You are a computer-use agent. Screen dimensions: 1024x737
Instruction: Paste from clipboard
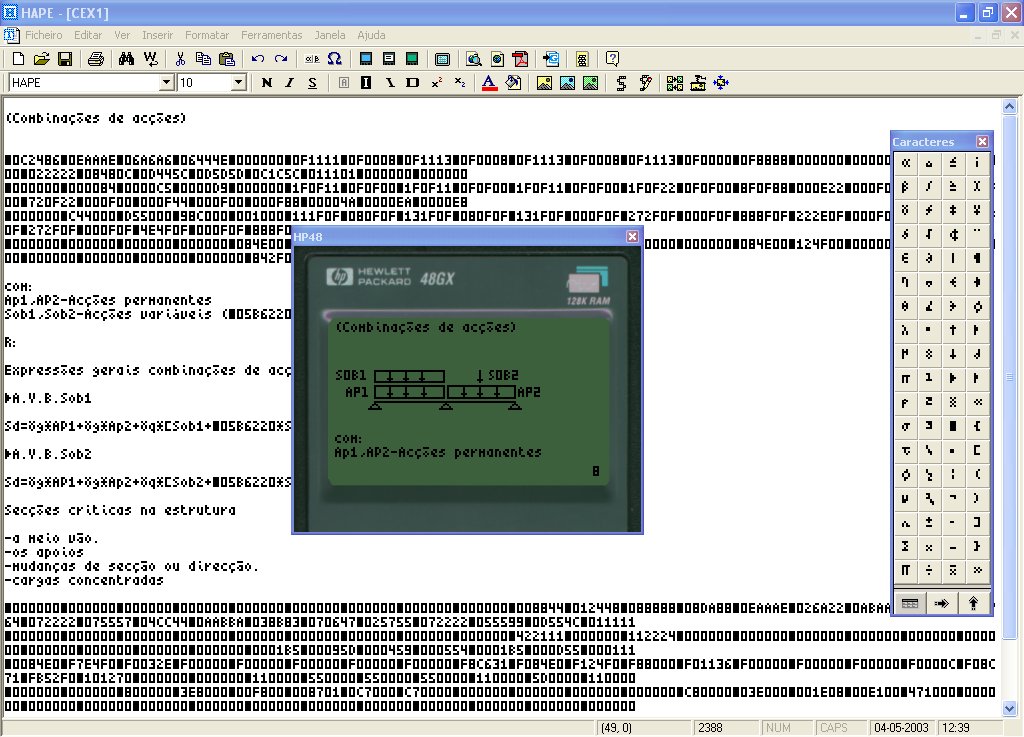pyautogui.click(x=227, y=59)
